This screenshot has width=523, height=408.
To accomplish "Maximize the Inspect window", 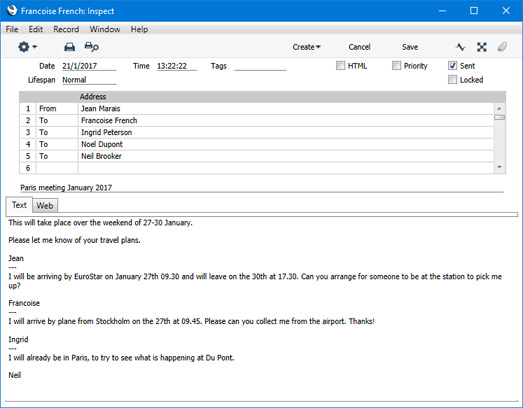I will pyautogui.click(x=474, y=11).
